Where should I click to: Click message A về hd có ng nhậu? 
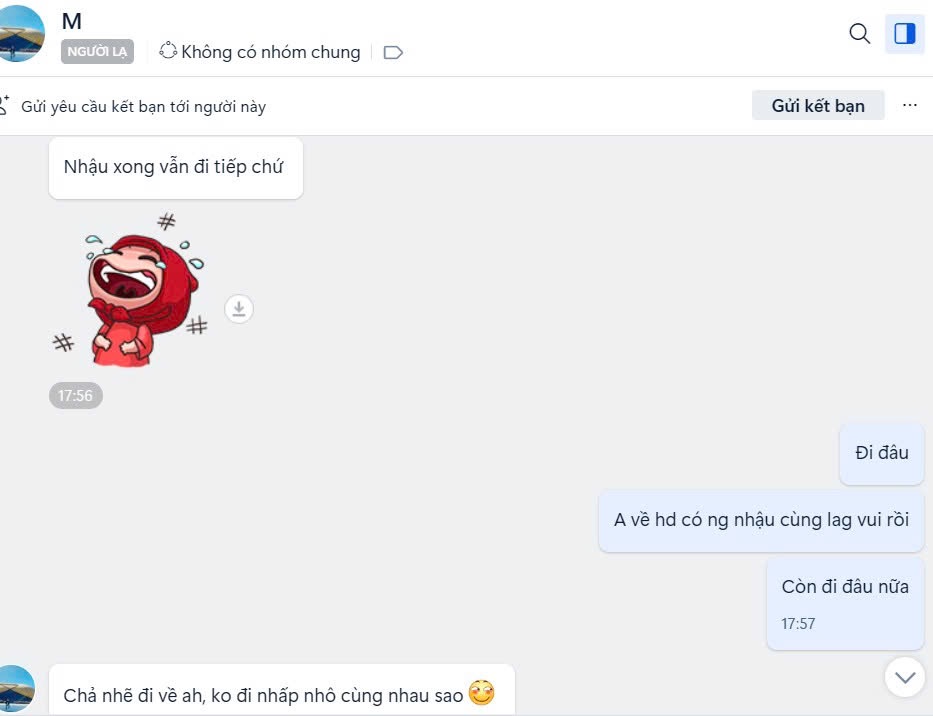[x=761, y=520]
